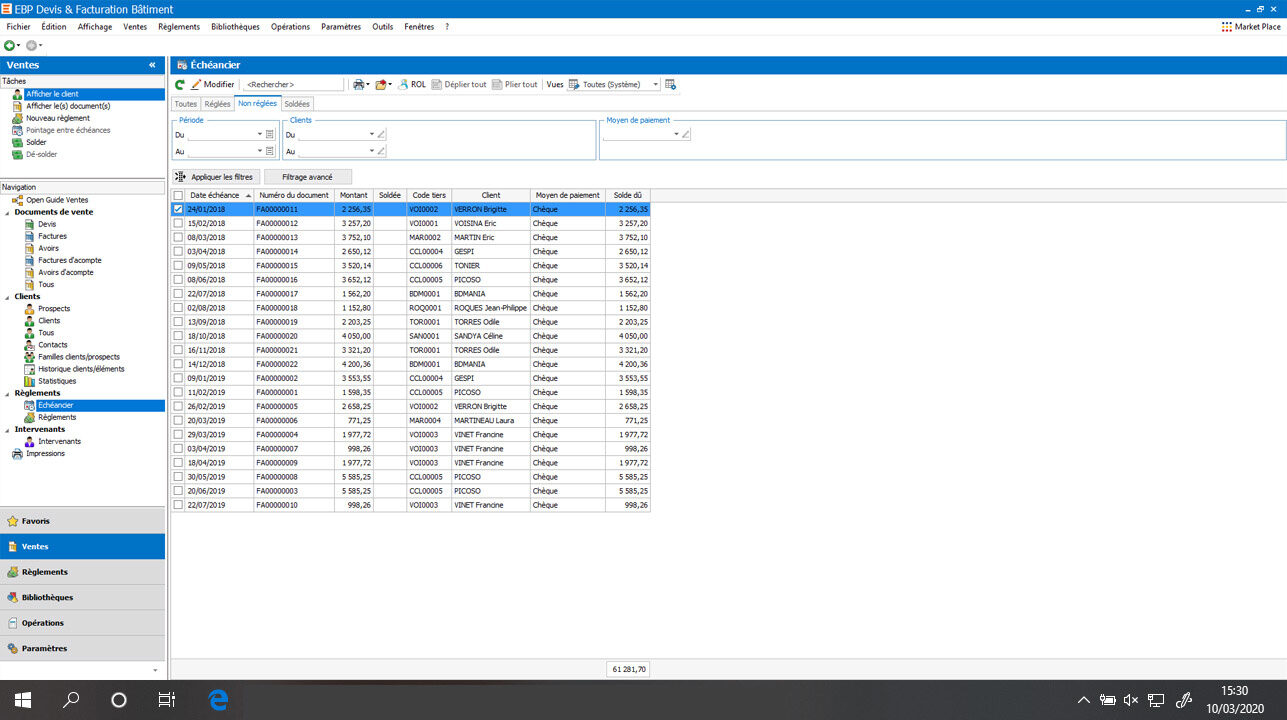Click Dé-solder in Tâches
This screenshot has height=720, width=1287.
[40, 154]
